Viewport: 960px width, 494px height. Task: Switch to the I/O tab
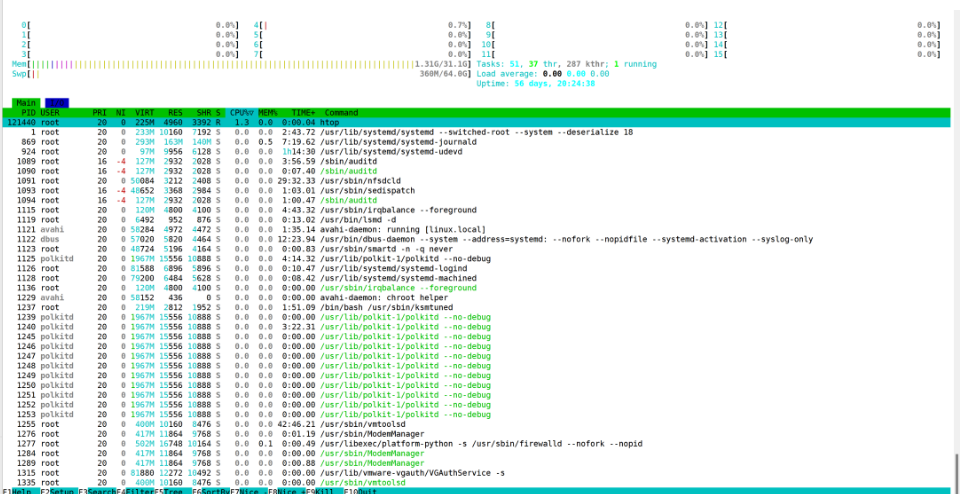[56, 103]
